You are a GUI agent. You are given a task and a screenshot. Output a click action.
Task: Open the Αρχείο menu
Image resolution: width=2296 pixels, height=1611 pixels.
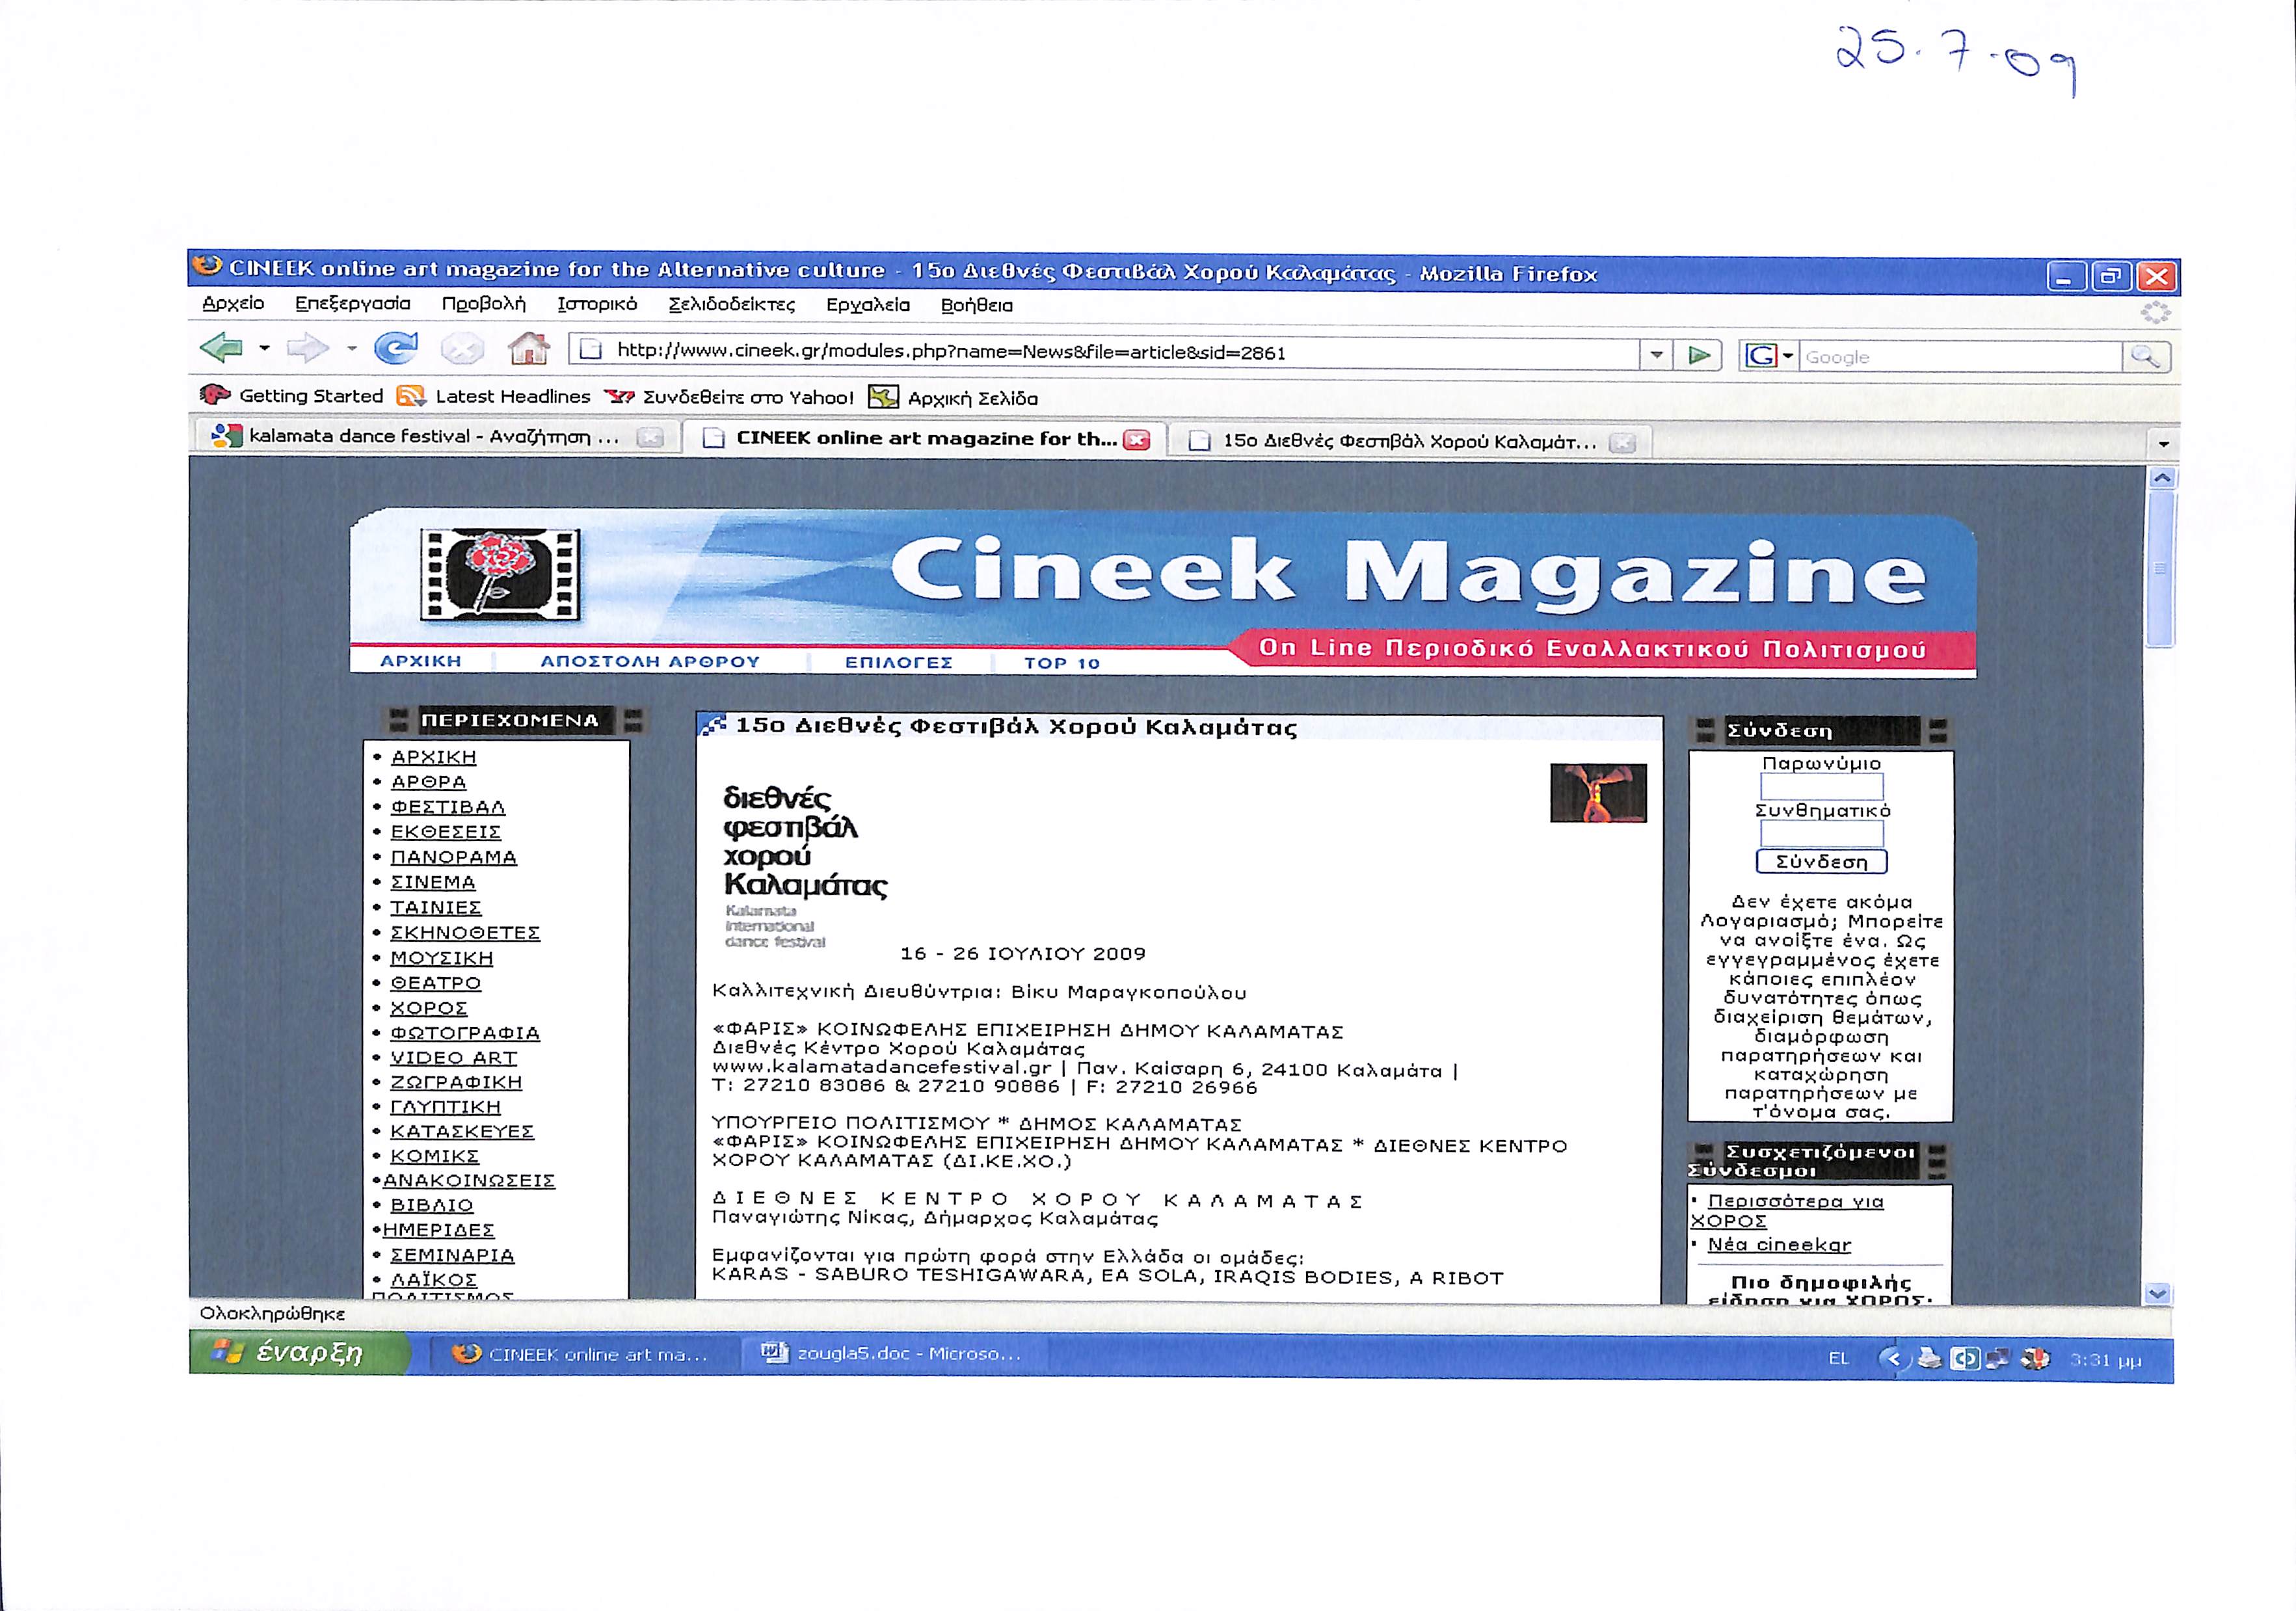(233, 303)
